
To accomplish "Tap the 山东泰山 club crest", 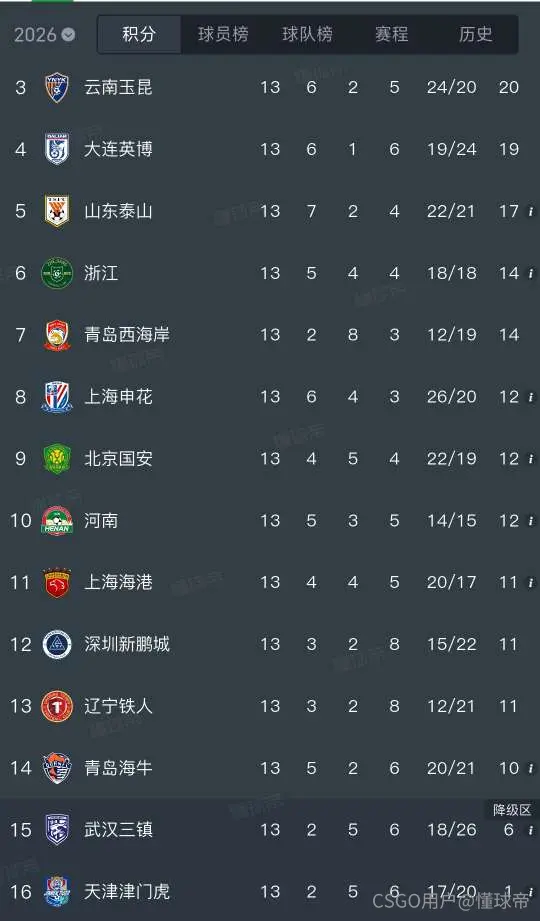I will (57, 211).
